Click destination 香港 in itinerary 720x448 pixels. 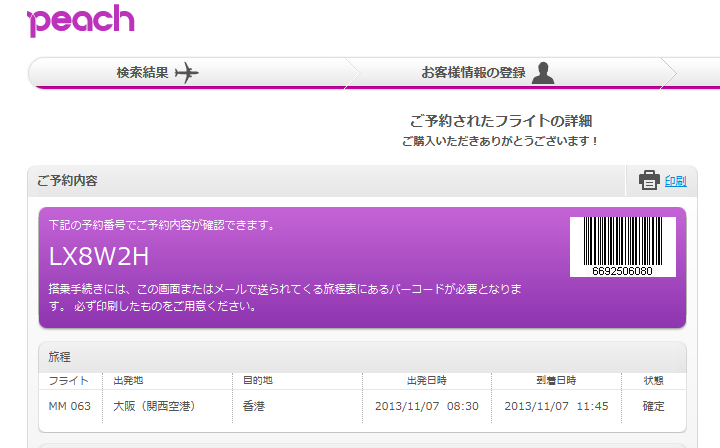tap(256, 407)
